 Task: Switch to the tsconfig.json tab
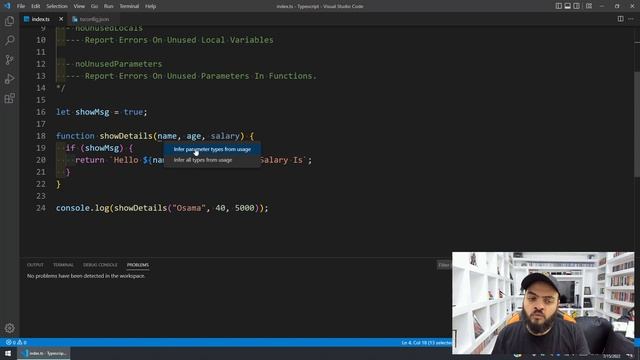click(94, 19)
